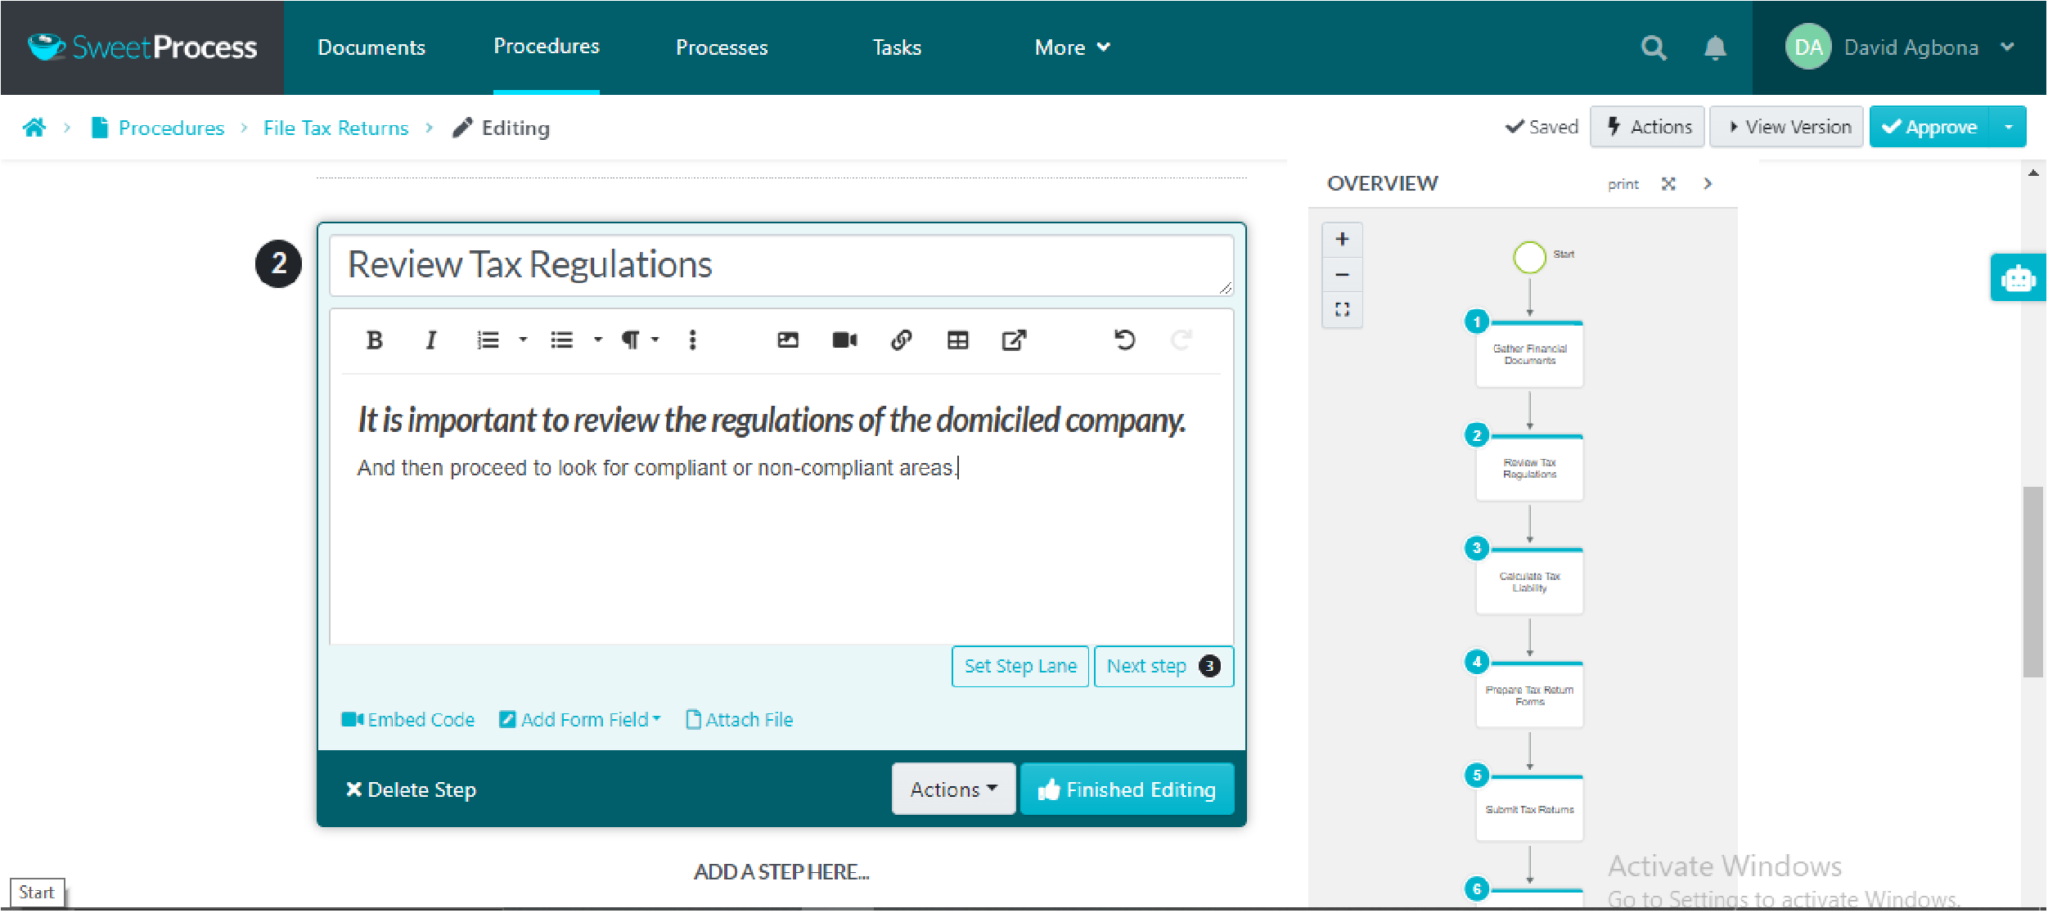This screenshot has width=2048, height=913.
Task: Zoom out on the overview diagram
Action: pos(1342,275)
